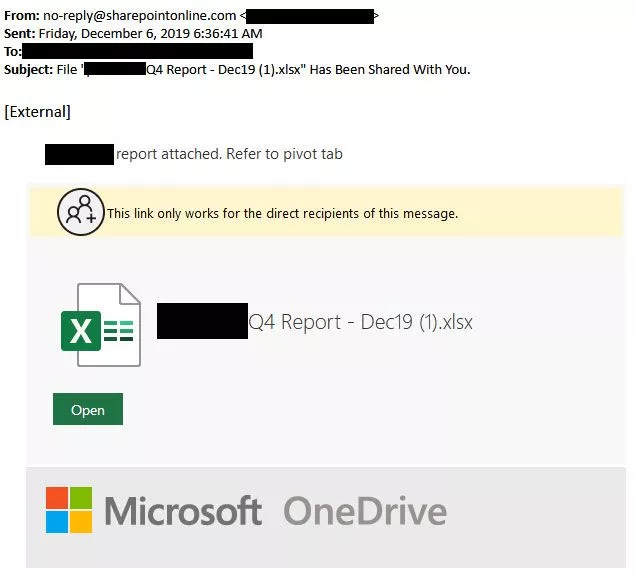Click the 'Subject:' header label
The width and height of the screenshot is (636, 581).
(x=29, y=69)
